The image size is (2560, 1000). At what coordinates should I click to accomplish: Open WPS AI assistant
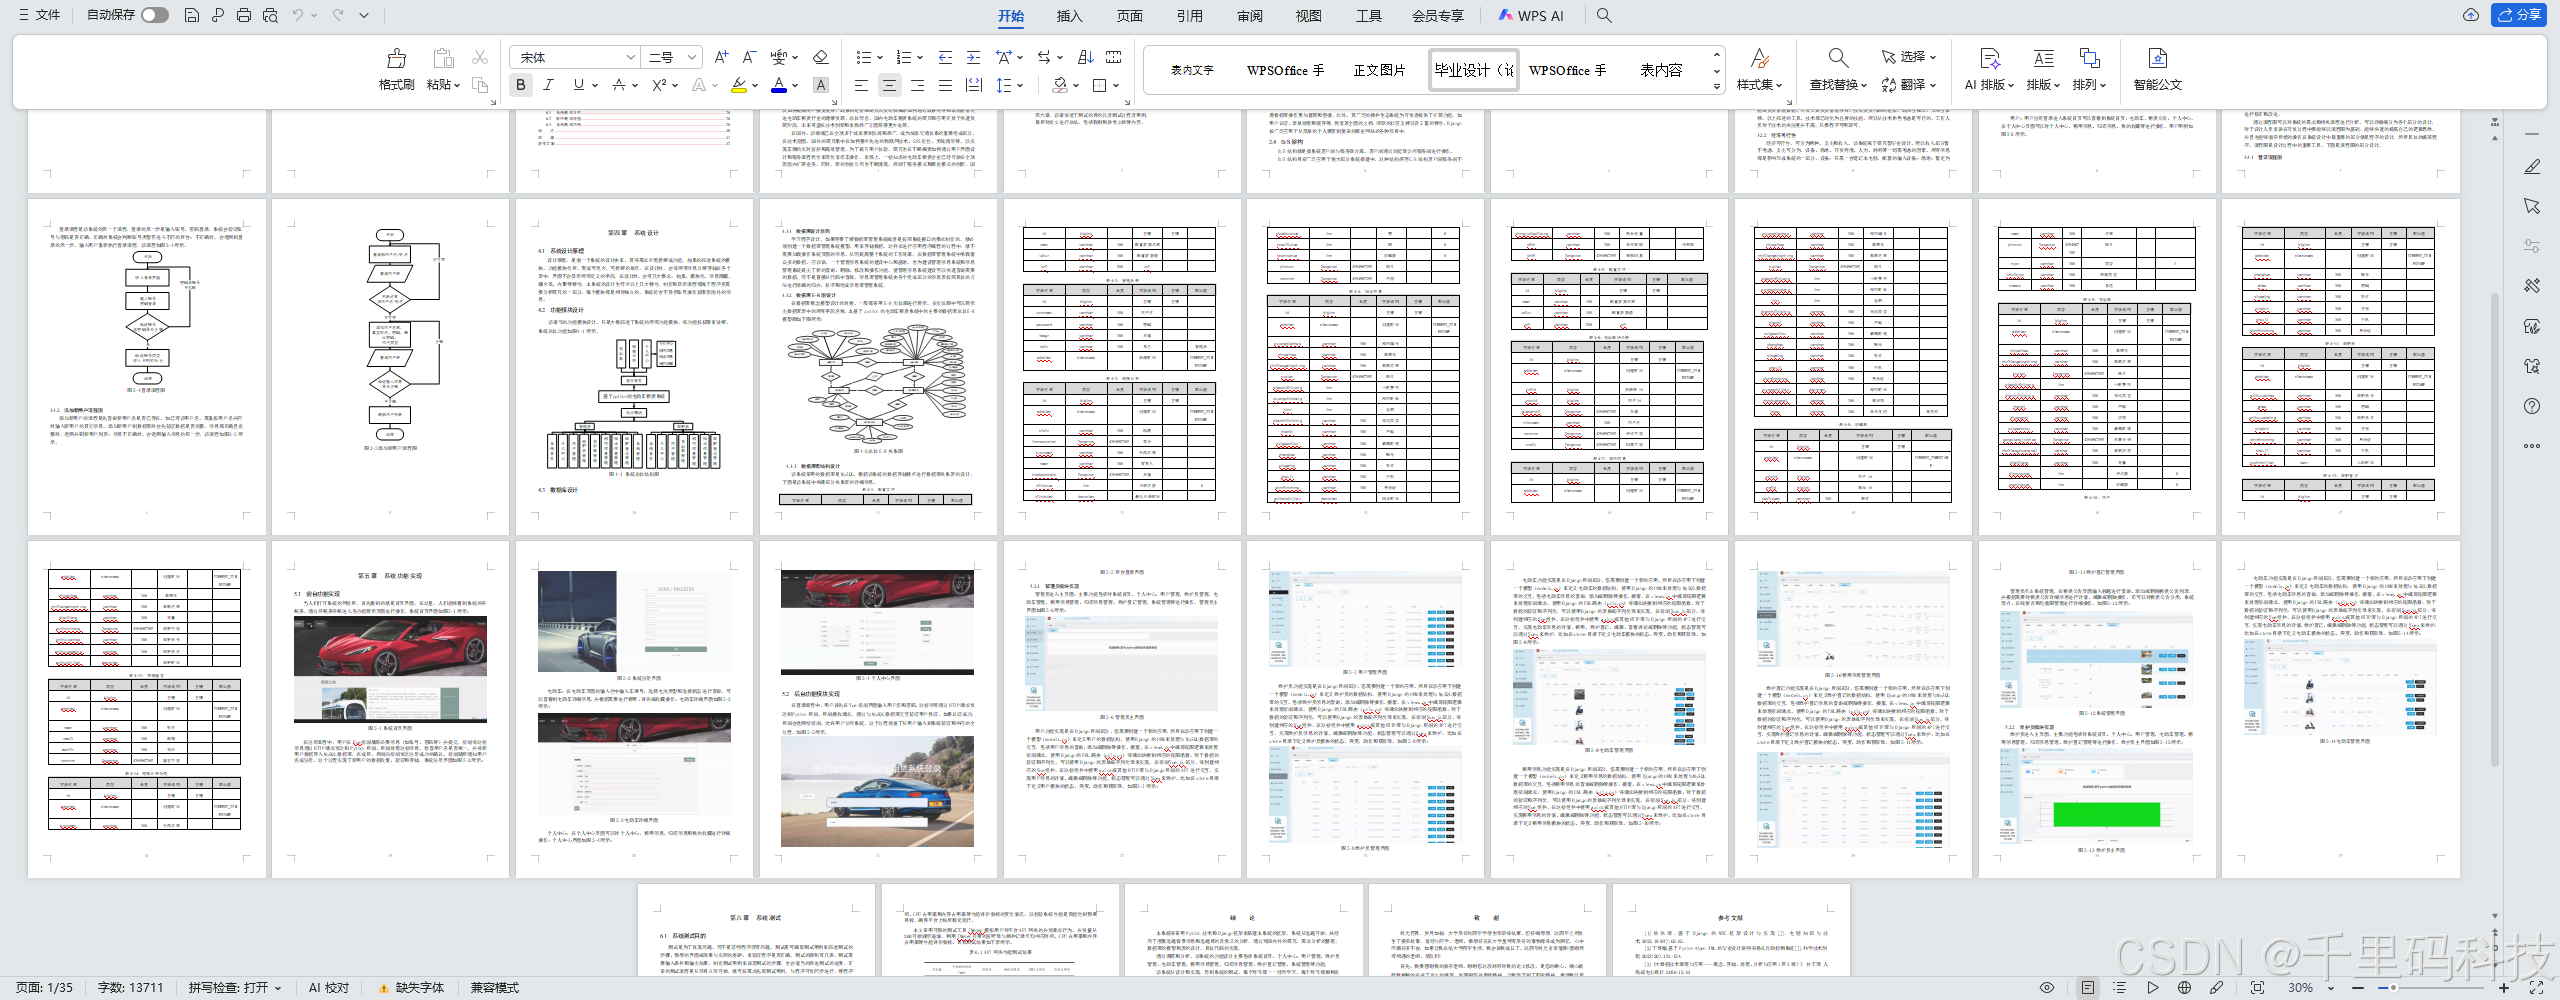click(x=1530, y=15)
